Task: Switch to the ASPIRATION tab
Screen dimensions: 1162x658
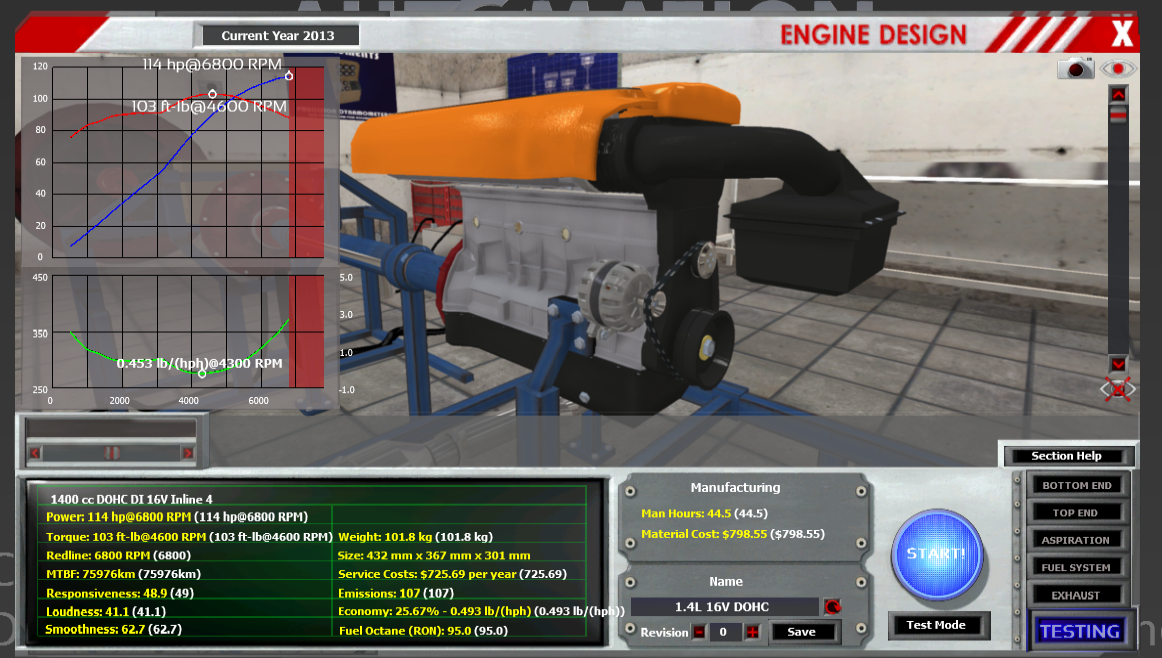Action: [1077, 540]
